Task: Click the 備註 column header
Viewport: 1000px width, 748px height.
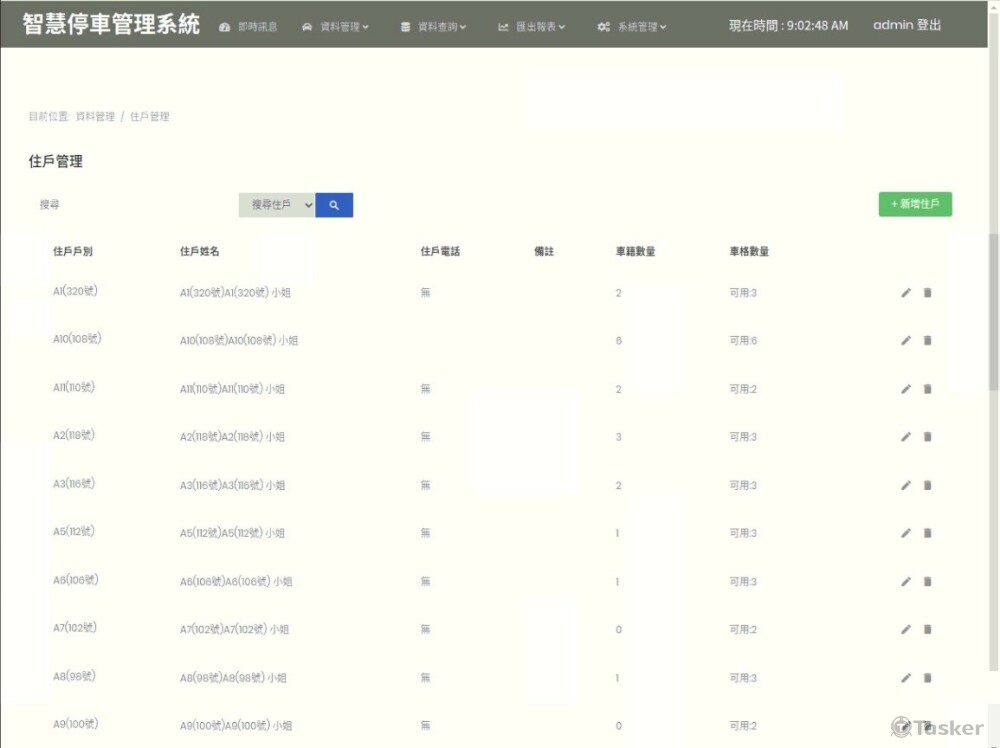Action: pyautogui.click(x=544, y=251)
